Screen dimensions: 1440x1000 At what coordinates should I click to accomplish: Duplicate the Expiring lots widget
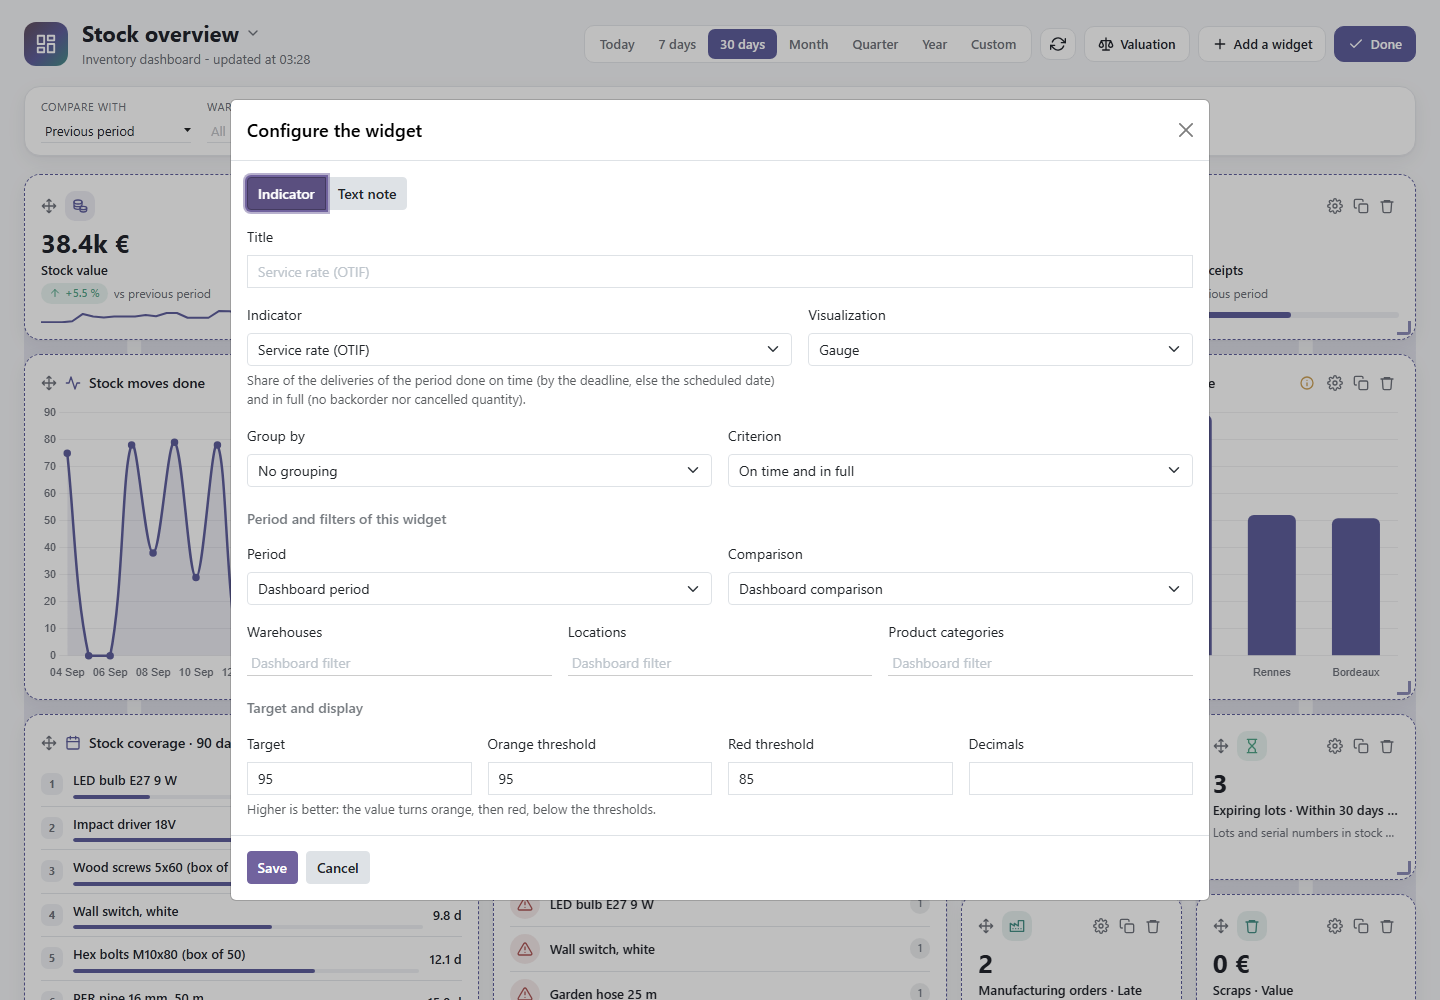coord(1361,746)
